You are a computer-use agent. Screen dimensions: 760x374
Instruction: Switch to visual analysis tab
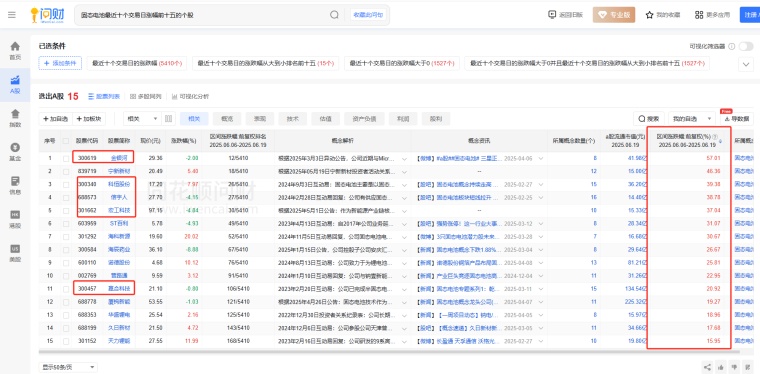(190, 96)
